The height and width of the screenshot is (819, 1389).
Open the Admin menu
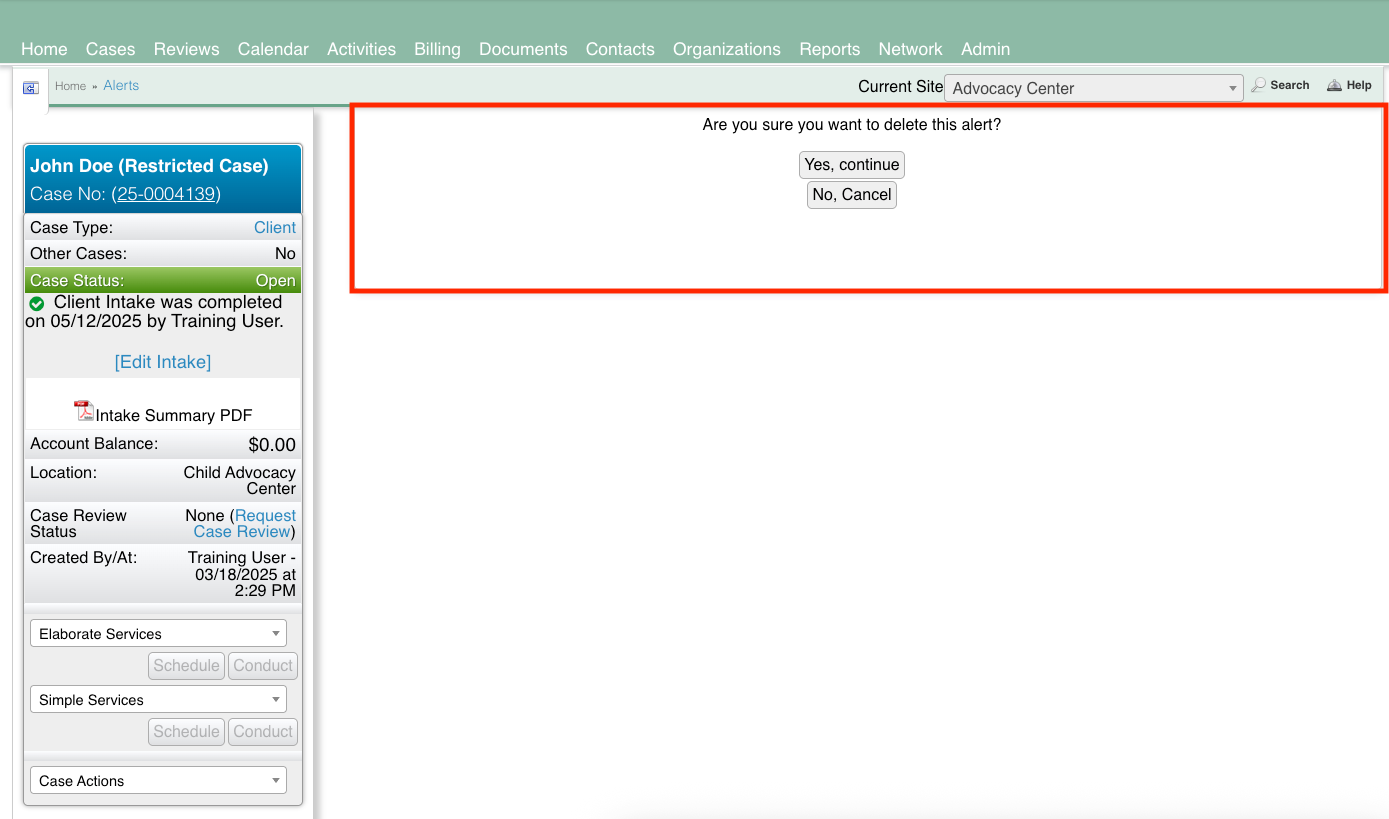click(985, 49)
